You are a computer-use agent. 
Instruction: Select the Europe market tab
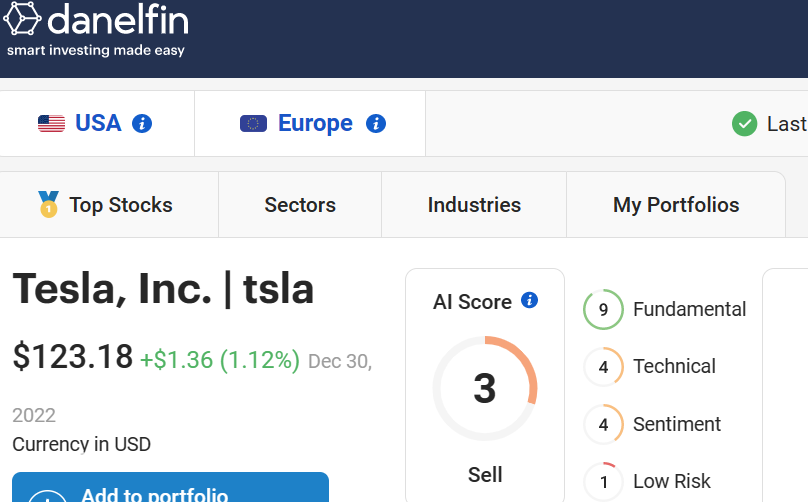pos(310,124)
